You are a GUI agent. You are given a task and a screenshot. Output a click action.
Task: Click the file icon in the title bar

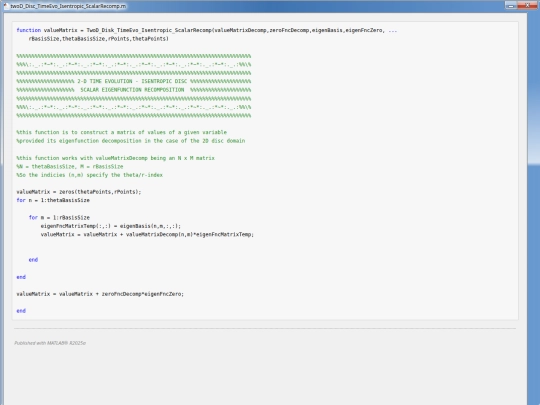6,6
